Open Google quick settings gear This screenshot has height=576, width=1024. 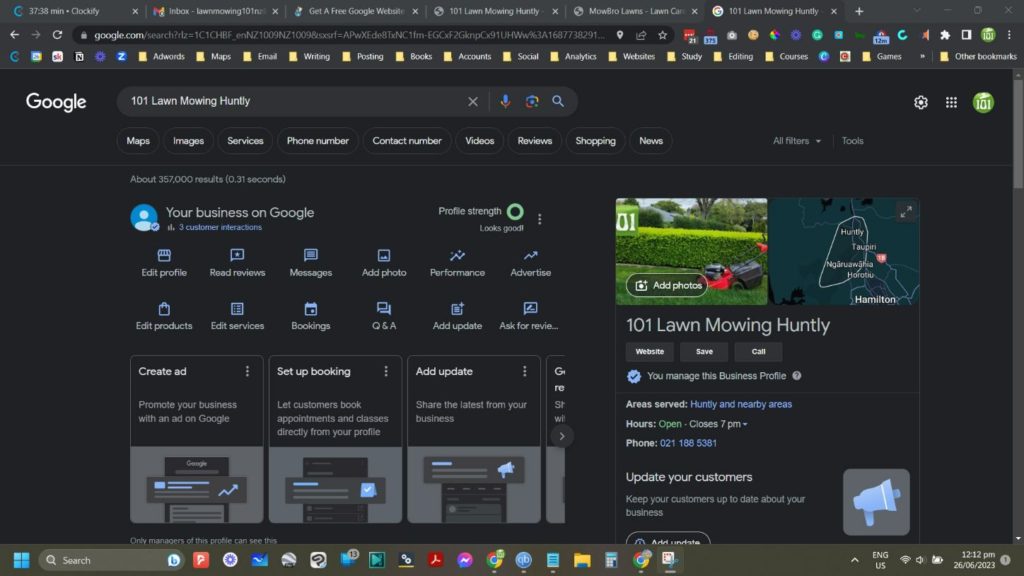(x=921, y=103)
